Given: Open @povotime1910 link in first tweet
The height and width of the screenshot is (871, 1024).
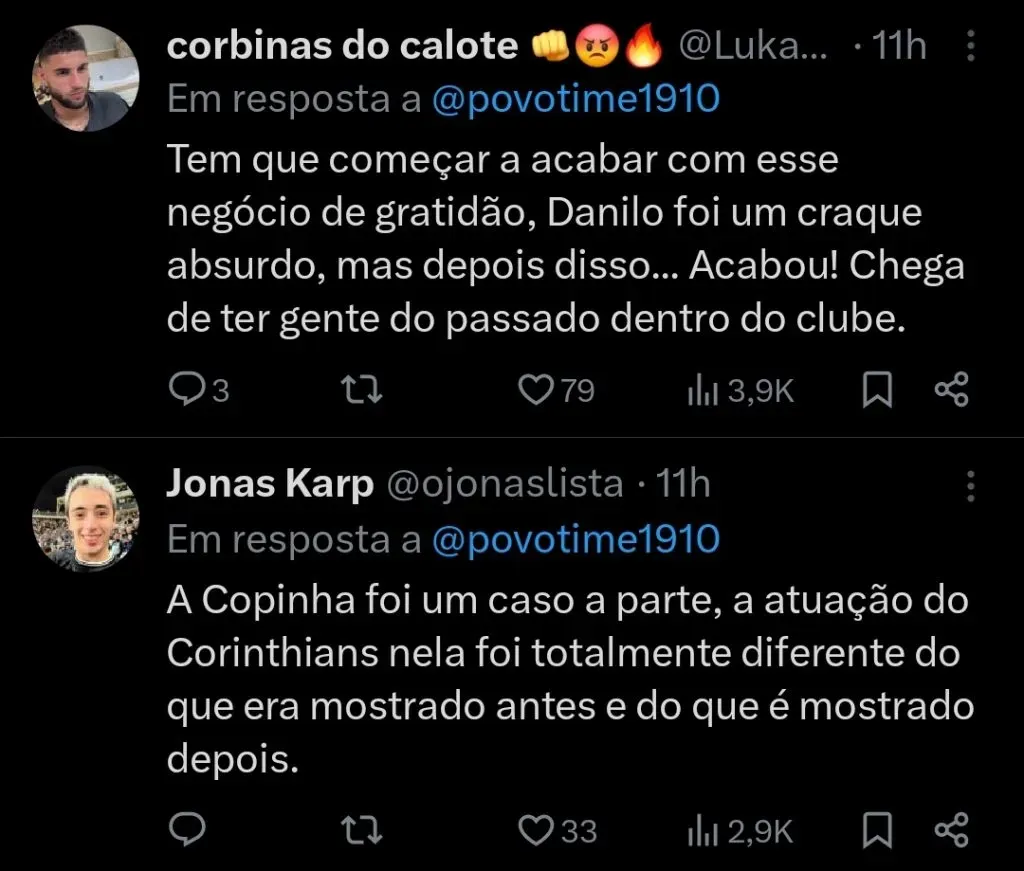Looking at the screenshot, I should [576, 100].
